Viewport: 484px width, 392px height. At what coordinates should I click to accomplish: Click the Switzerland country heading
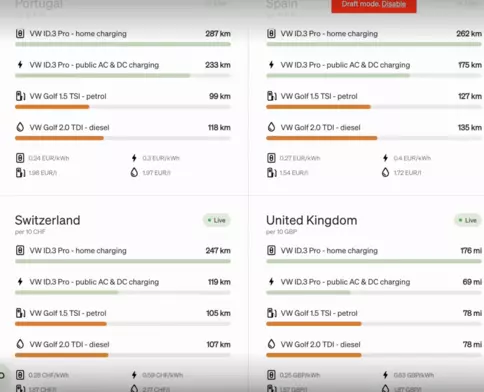pos(47,220)
